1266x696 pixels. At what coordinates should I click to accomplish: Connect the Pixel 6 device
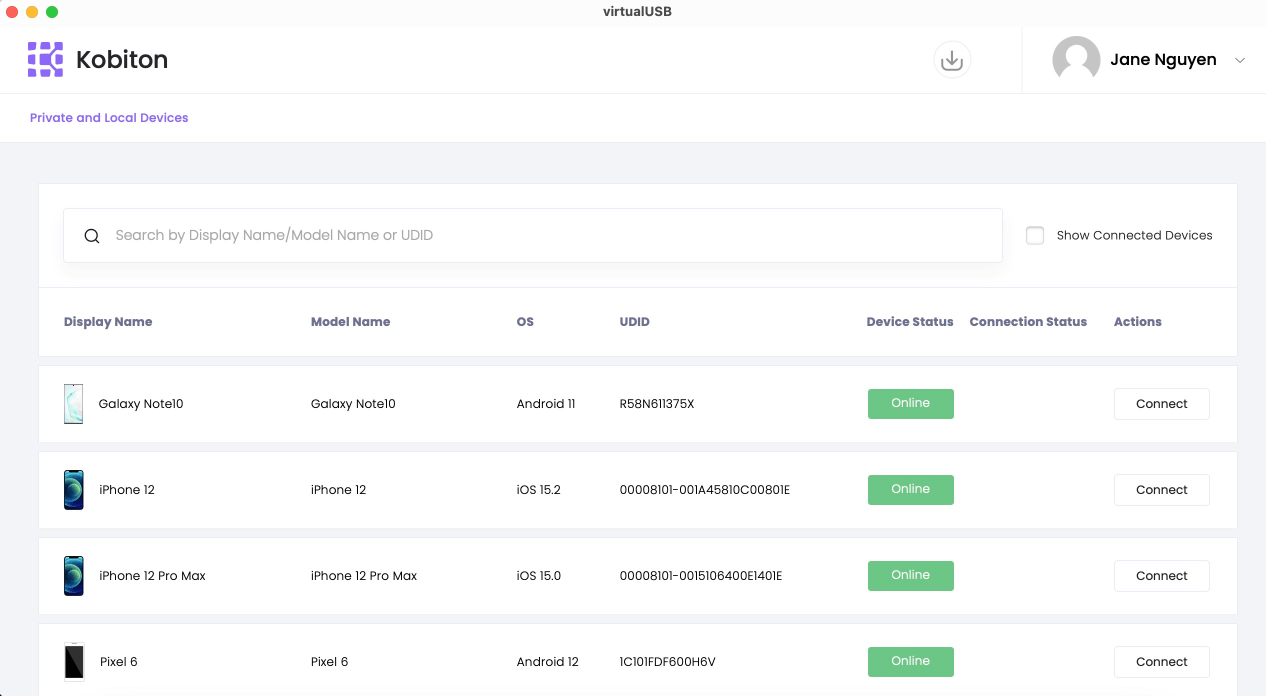pyautogui.click(x=1162, y=662)
